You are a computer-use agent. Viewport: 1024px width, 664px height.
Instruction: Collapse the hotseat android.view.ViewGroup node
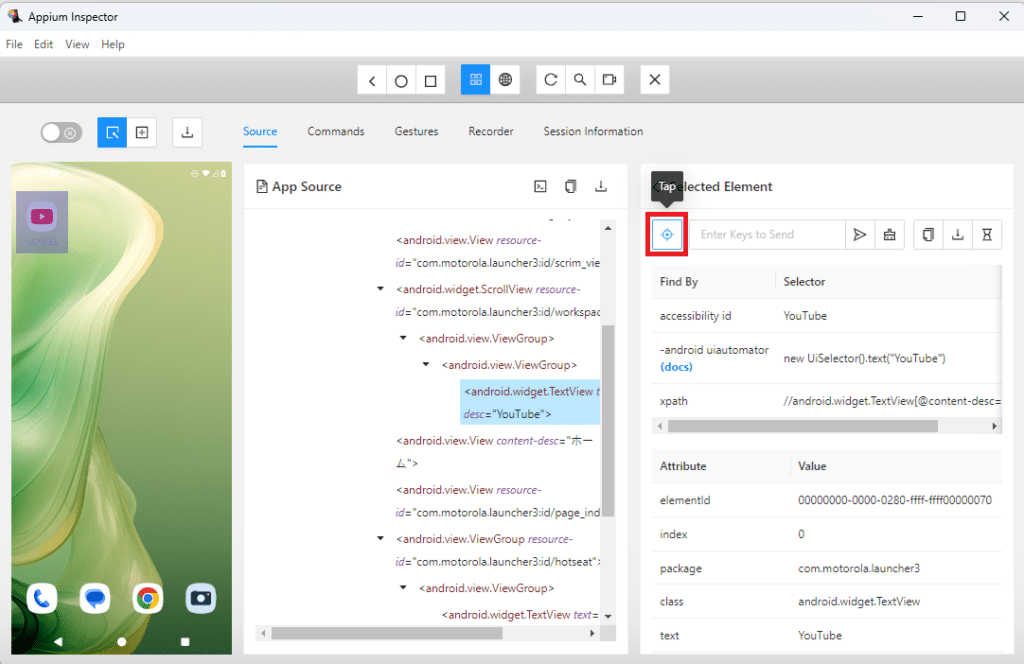click(380, 538)
